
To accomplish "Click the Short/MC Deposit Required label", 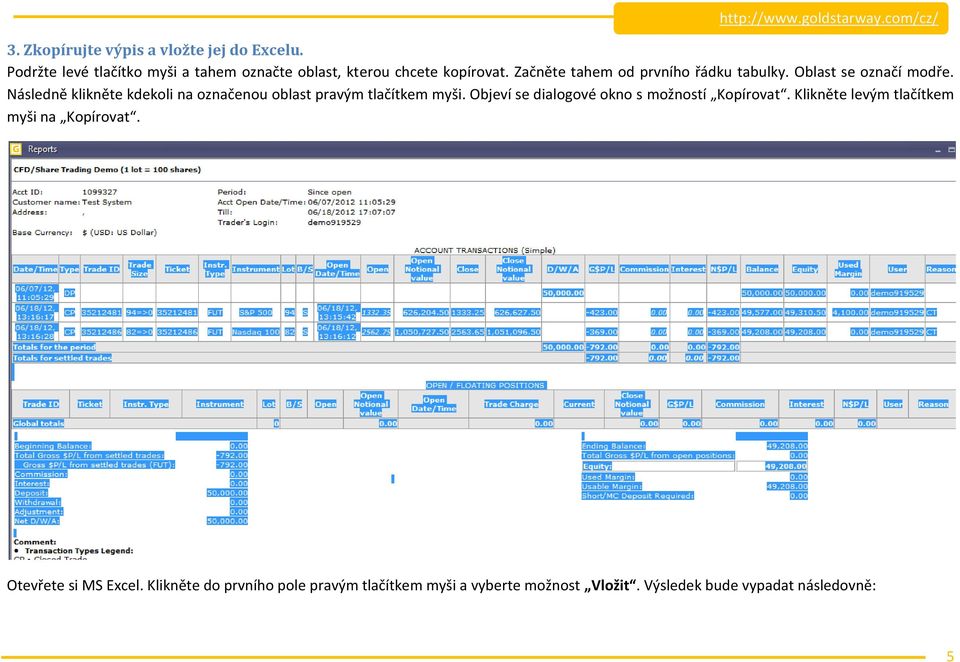I will tap(637, 496).
